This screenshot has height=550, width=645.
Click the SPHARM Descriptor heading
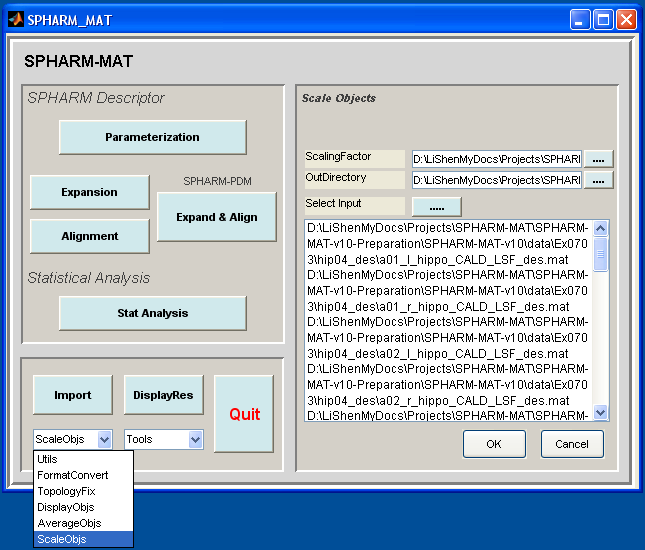click(x=96, y=98)
